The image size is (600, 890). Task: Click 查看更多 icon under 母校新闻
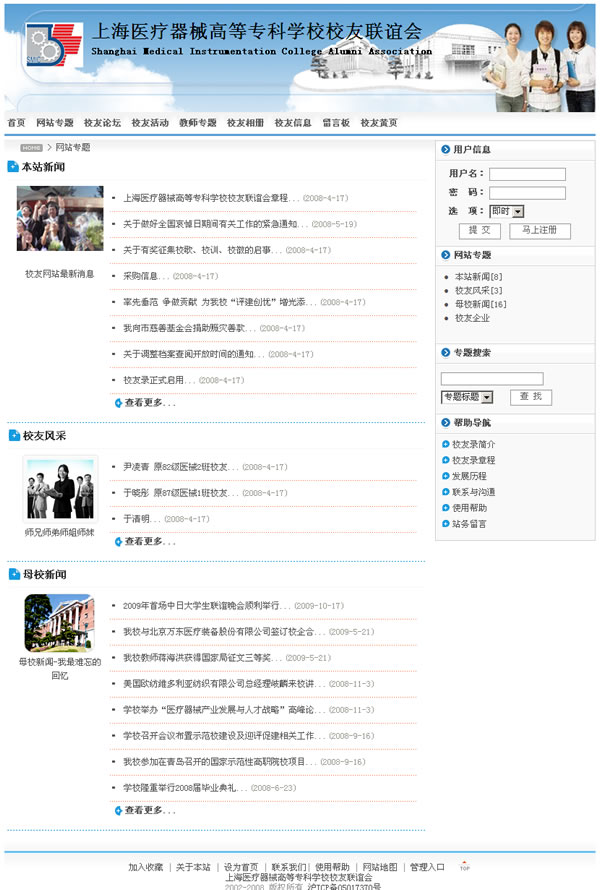point(118,811)
